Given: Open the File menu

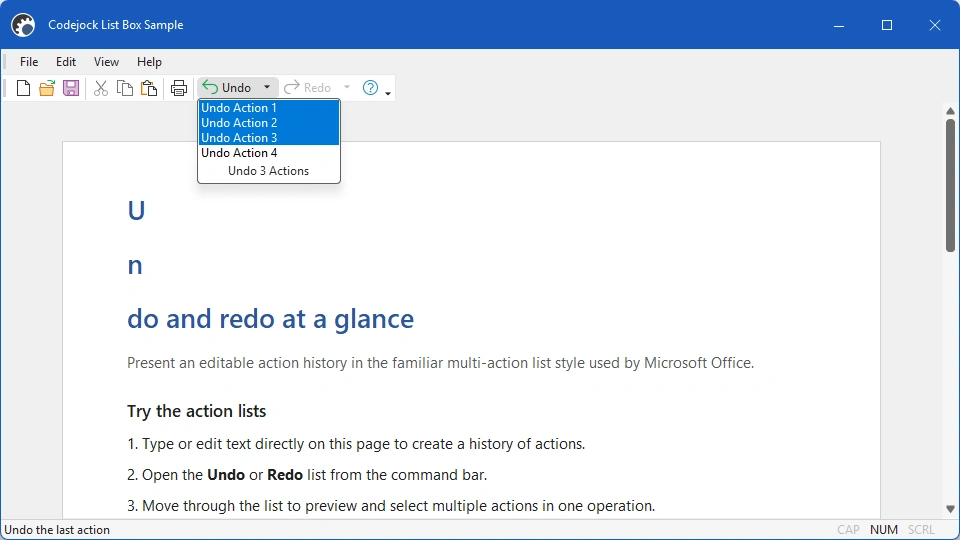Looking at the screenshot, I should [29, 62].
